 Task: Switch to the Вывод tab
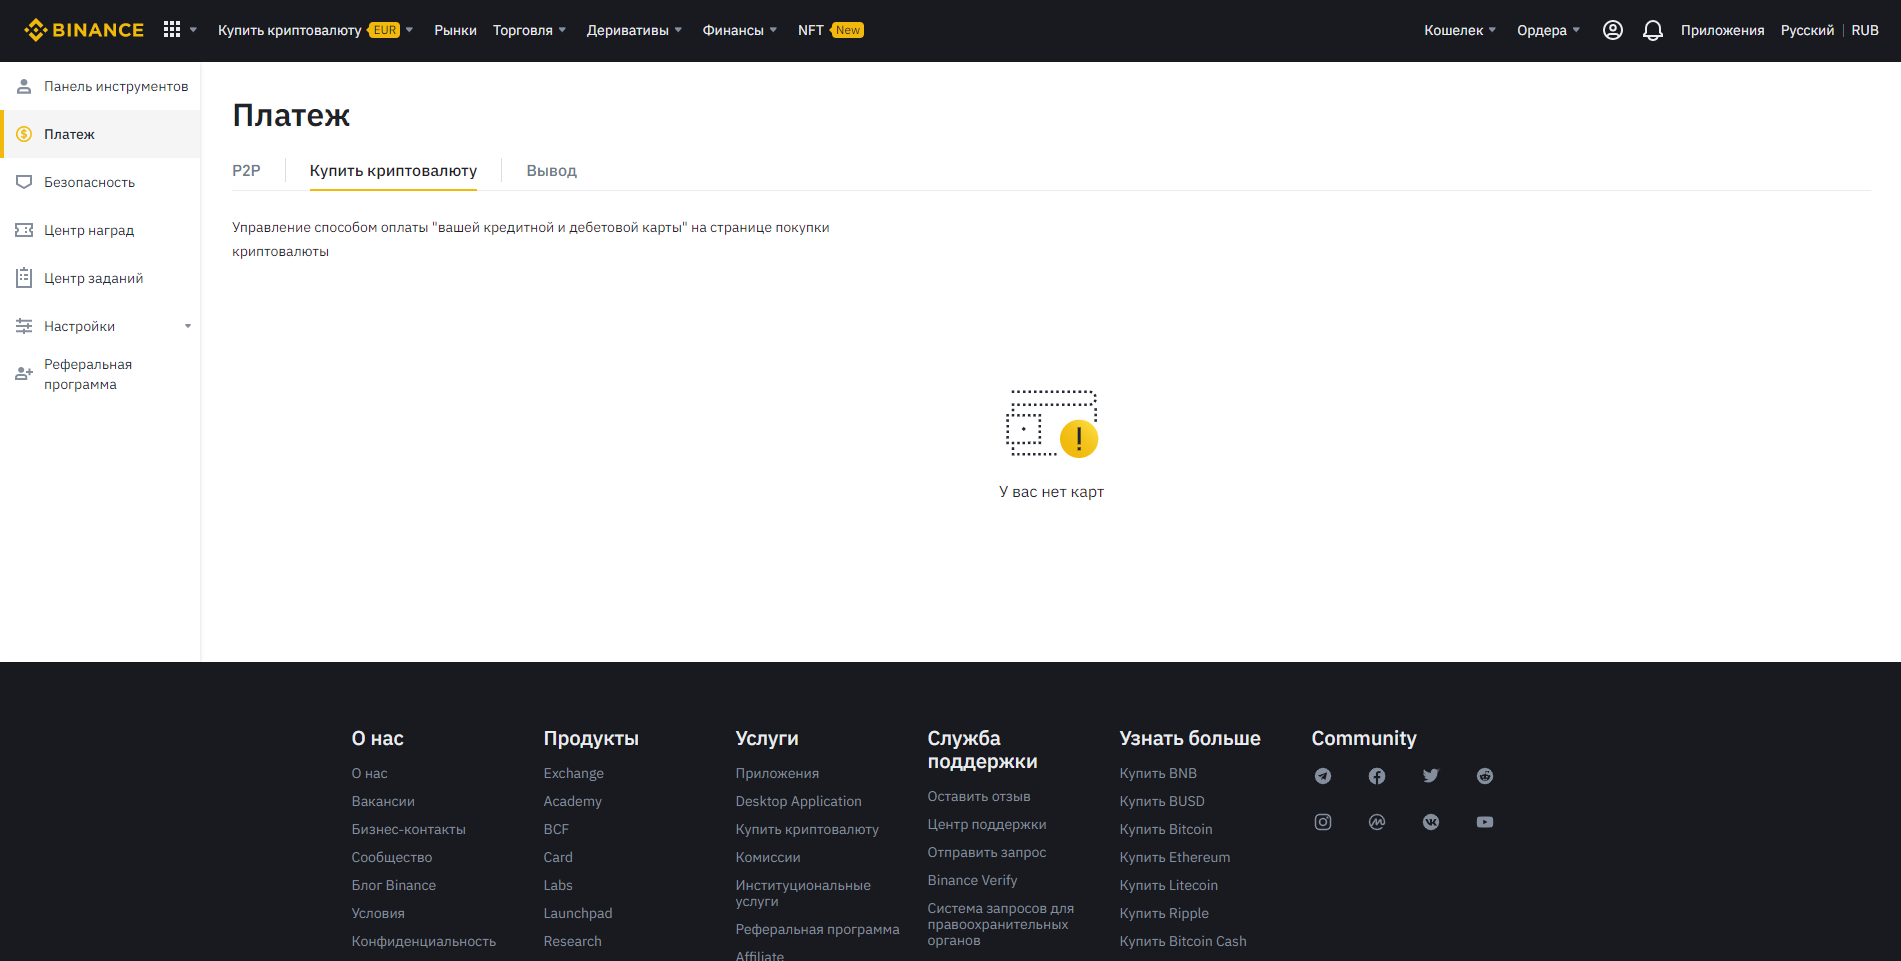(551, 171)
